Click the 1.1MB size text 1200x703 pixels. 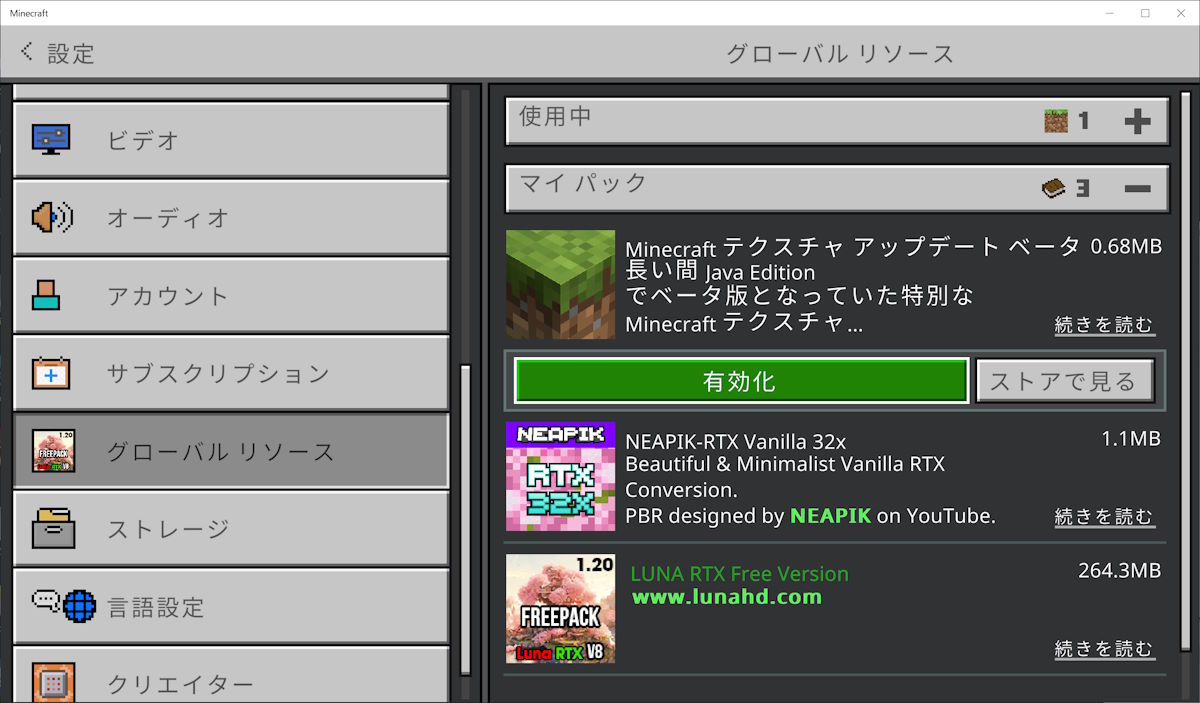[1131, 438]
